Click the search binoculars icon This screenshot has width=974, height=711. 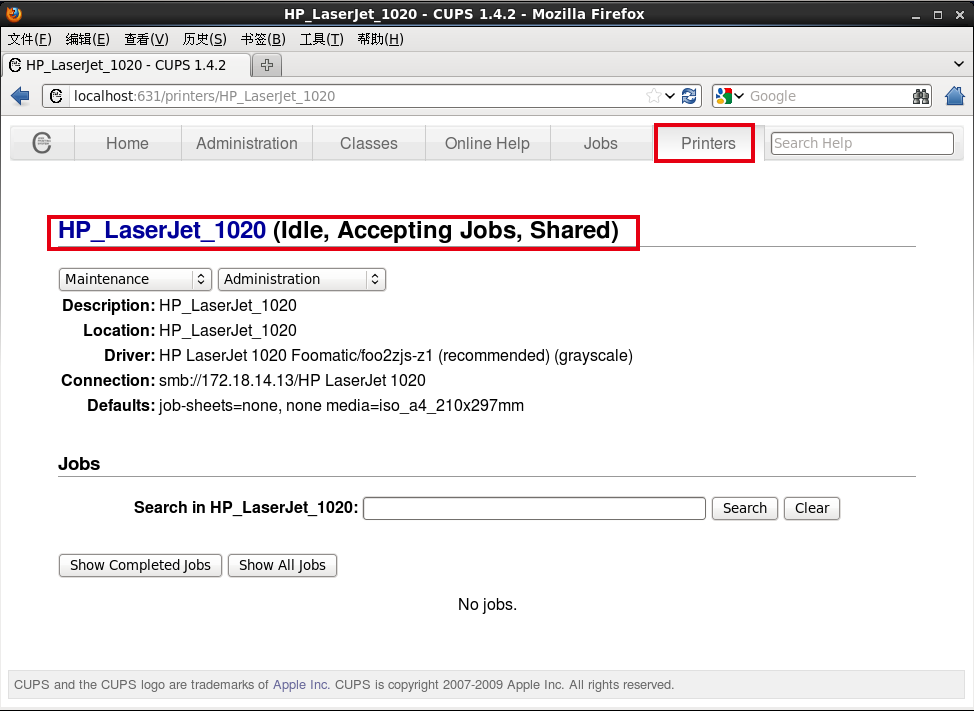pyautogui.click(x=921, y=96)
